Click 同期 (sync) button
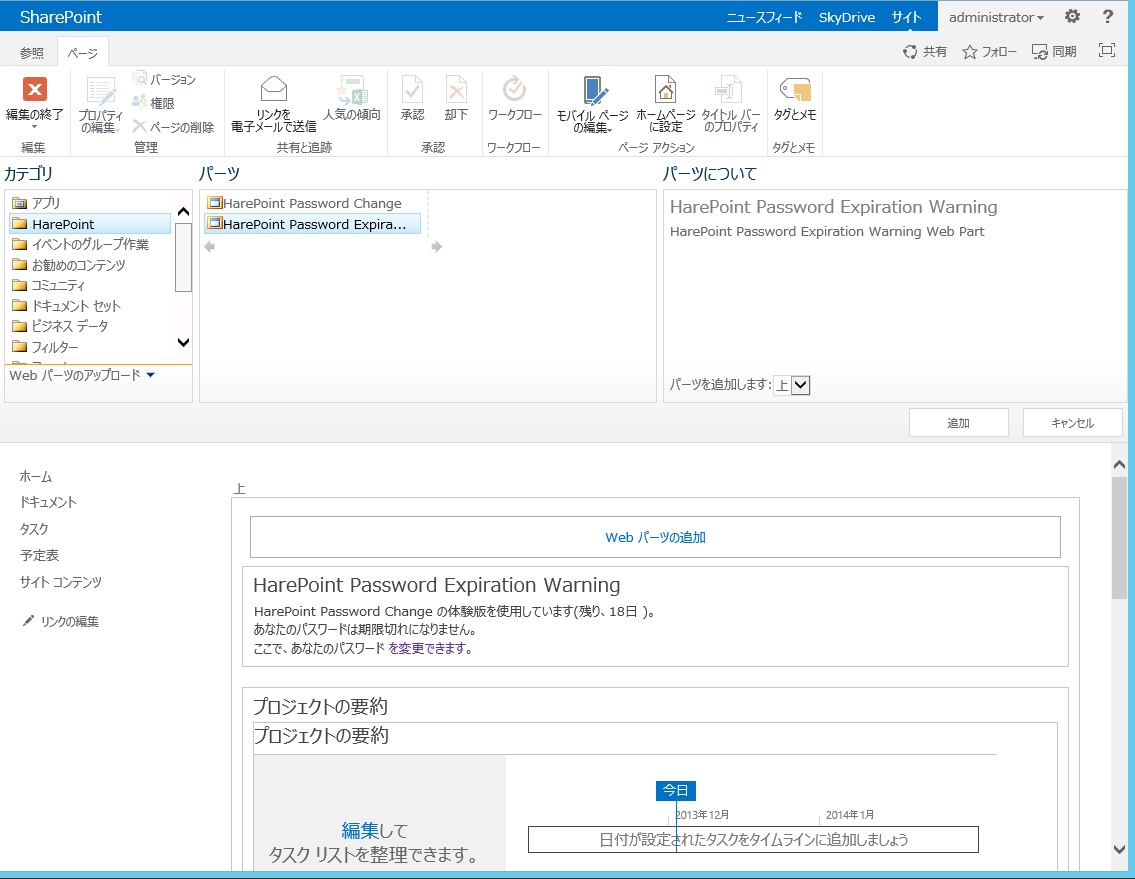Viewport: 1135px width, 879px height. coord(1054,51)
